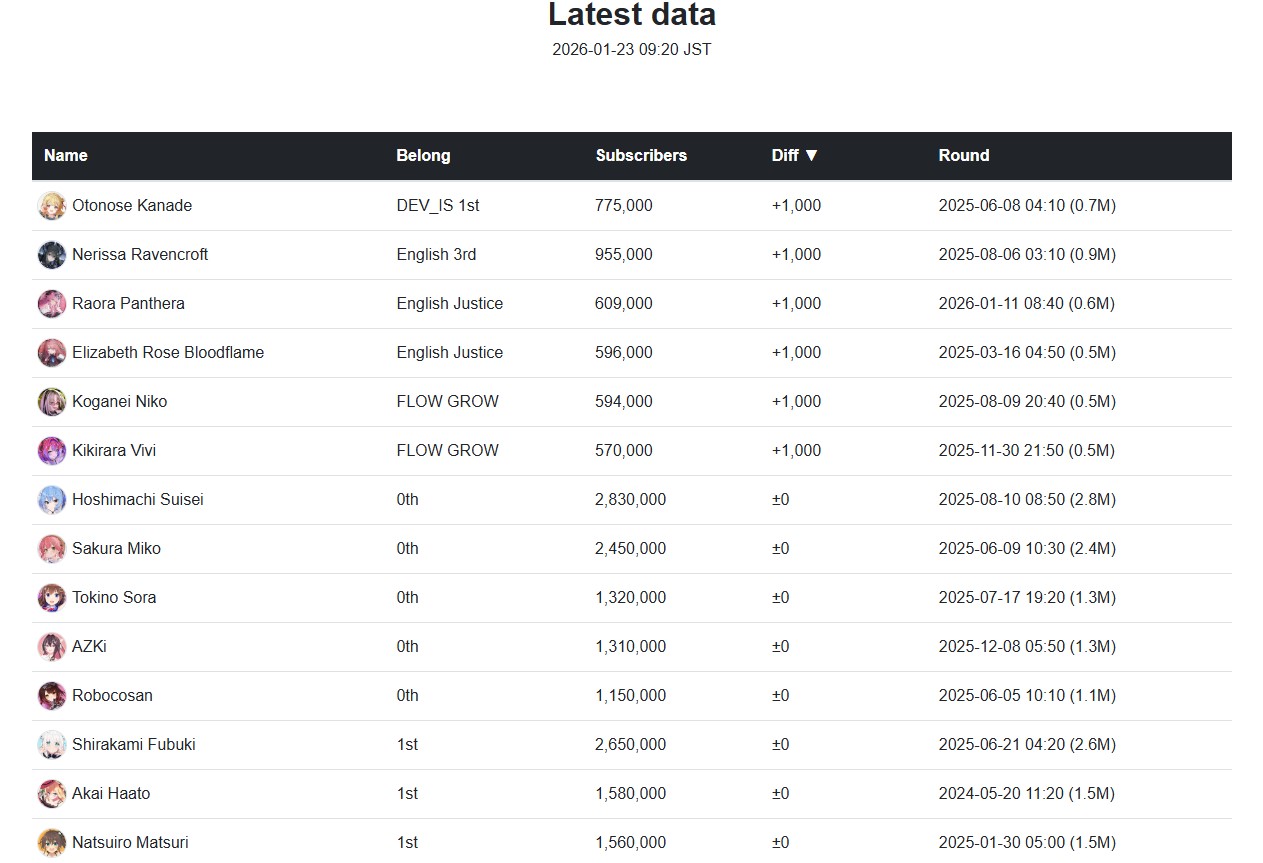Sort table by Name column header
1263x863 pixels.
[66, 156]
